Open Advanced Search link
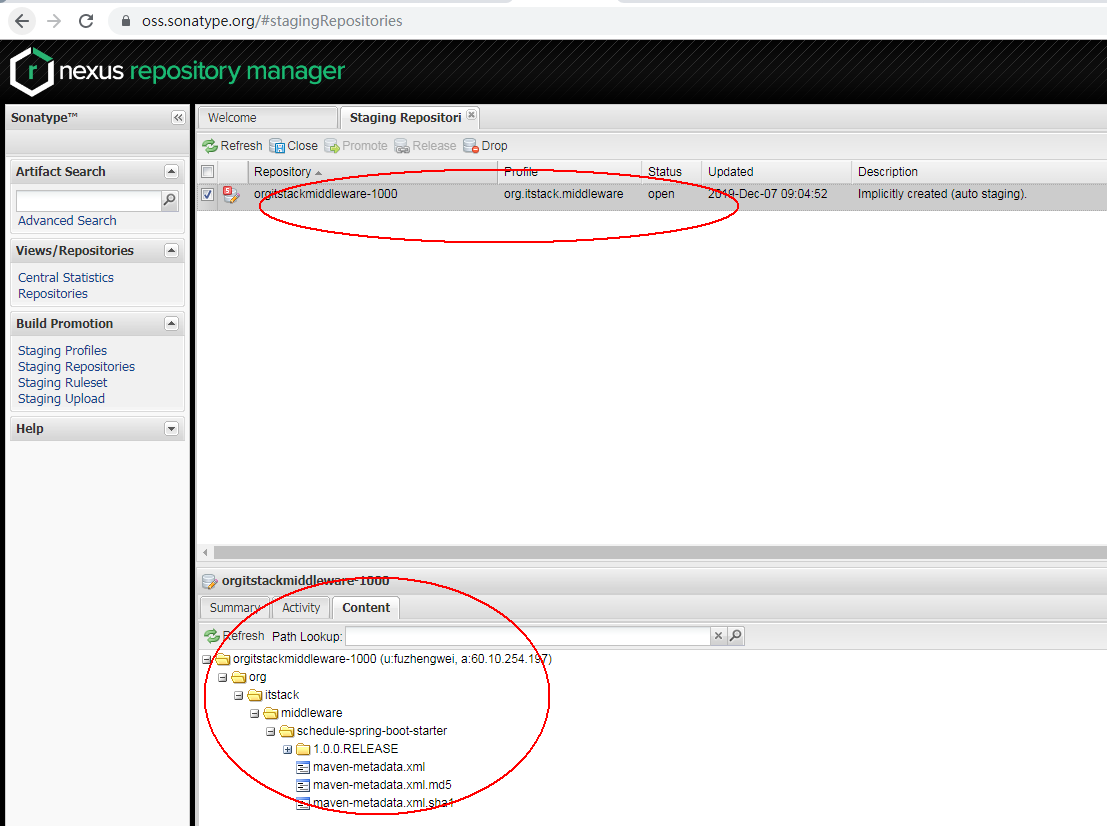The height and width of the screenshot is (826, 1107). click(67, 221)
